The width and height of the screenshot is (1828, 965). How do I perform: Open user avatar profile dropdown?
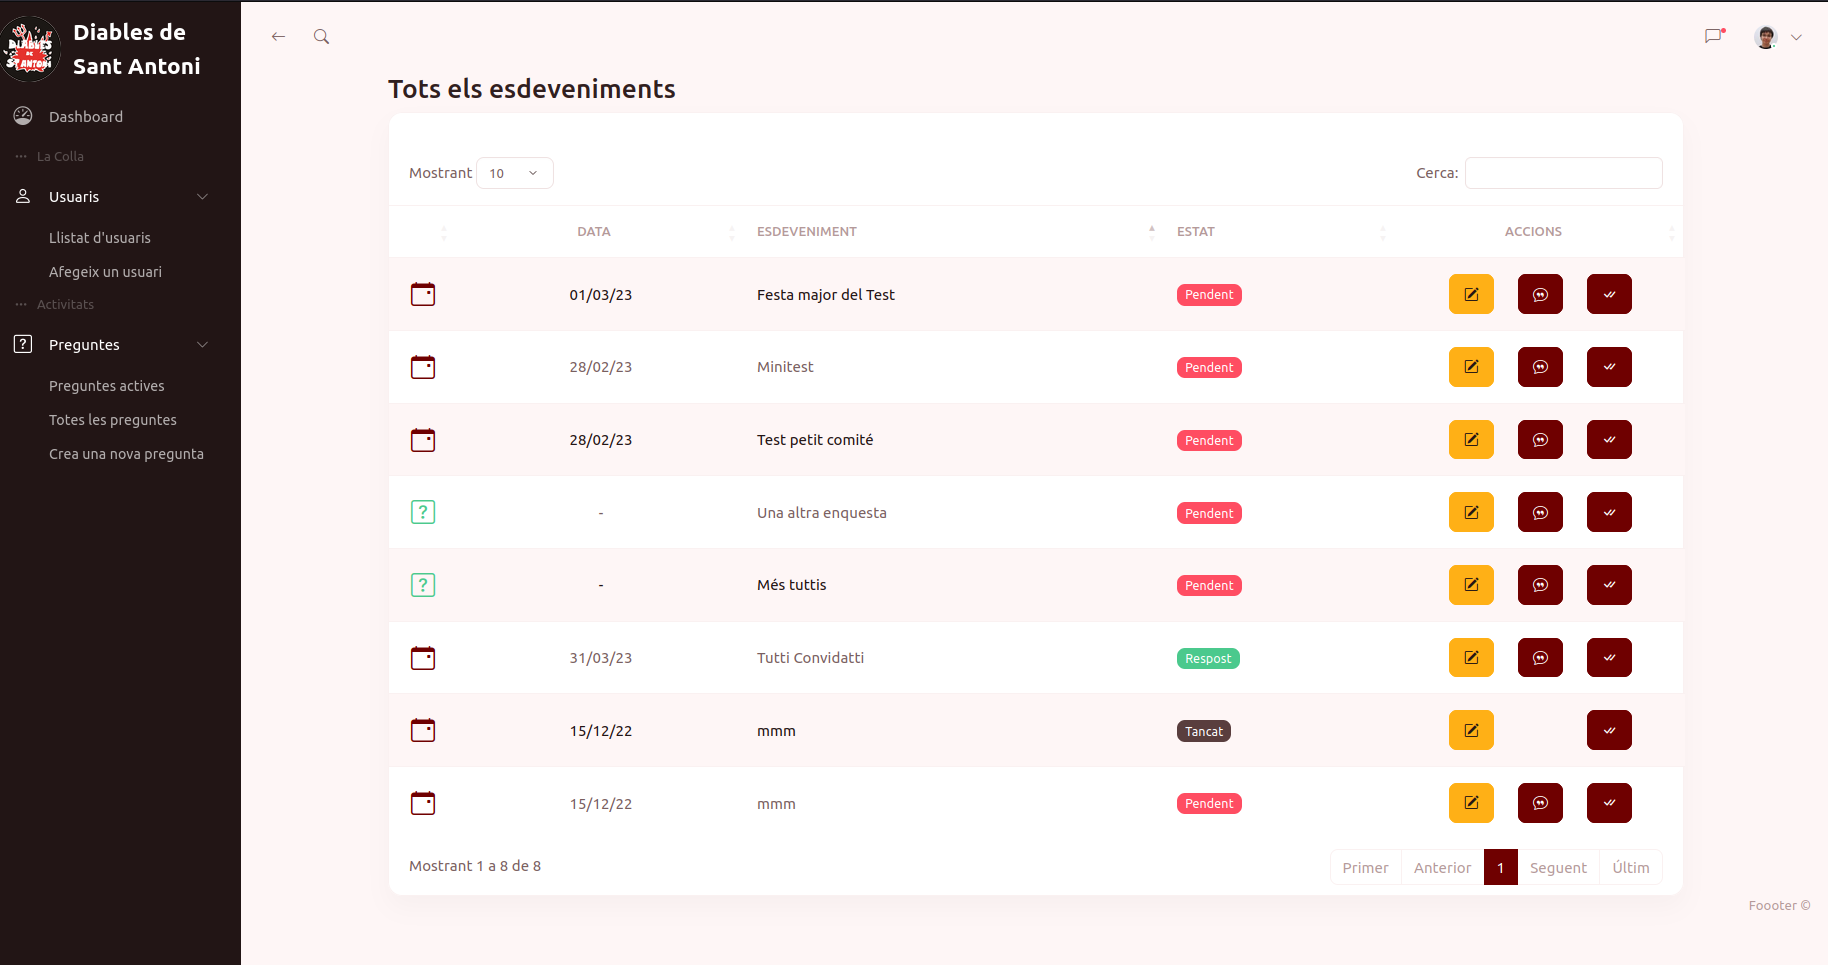point(1777,37)
